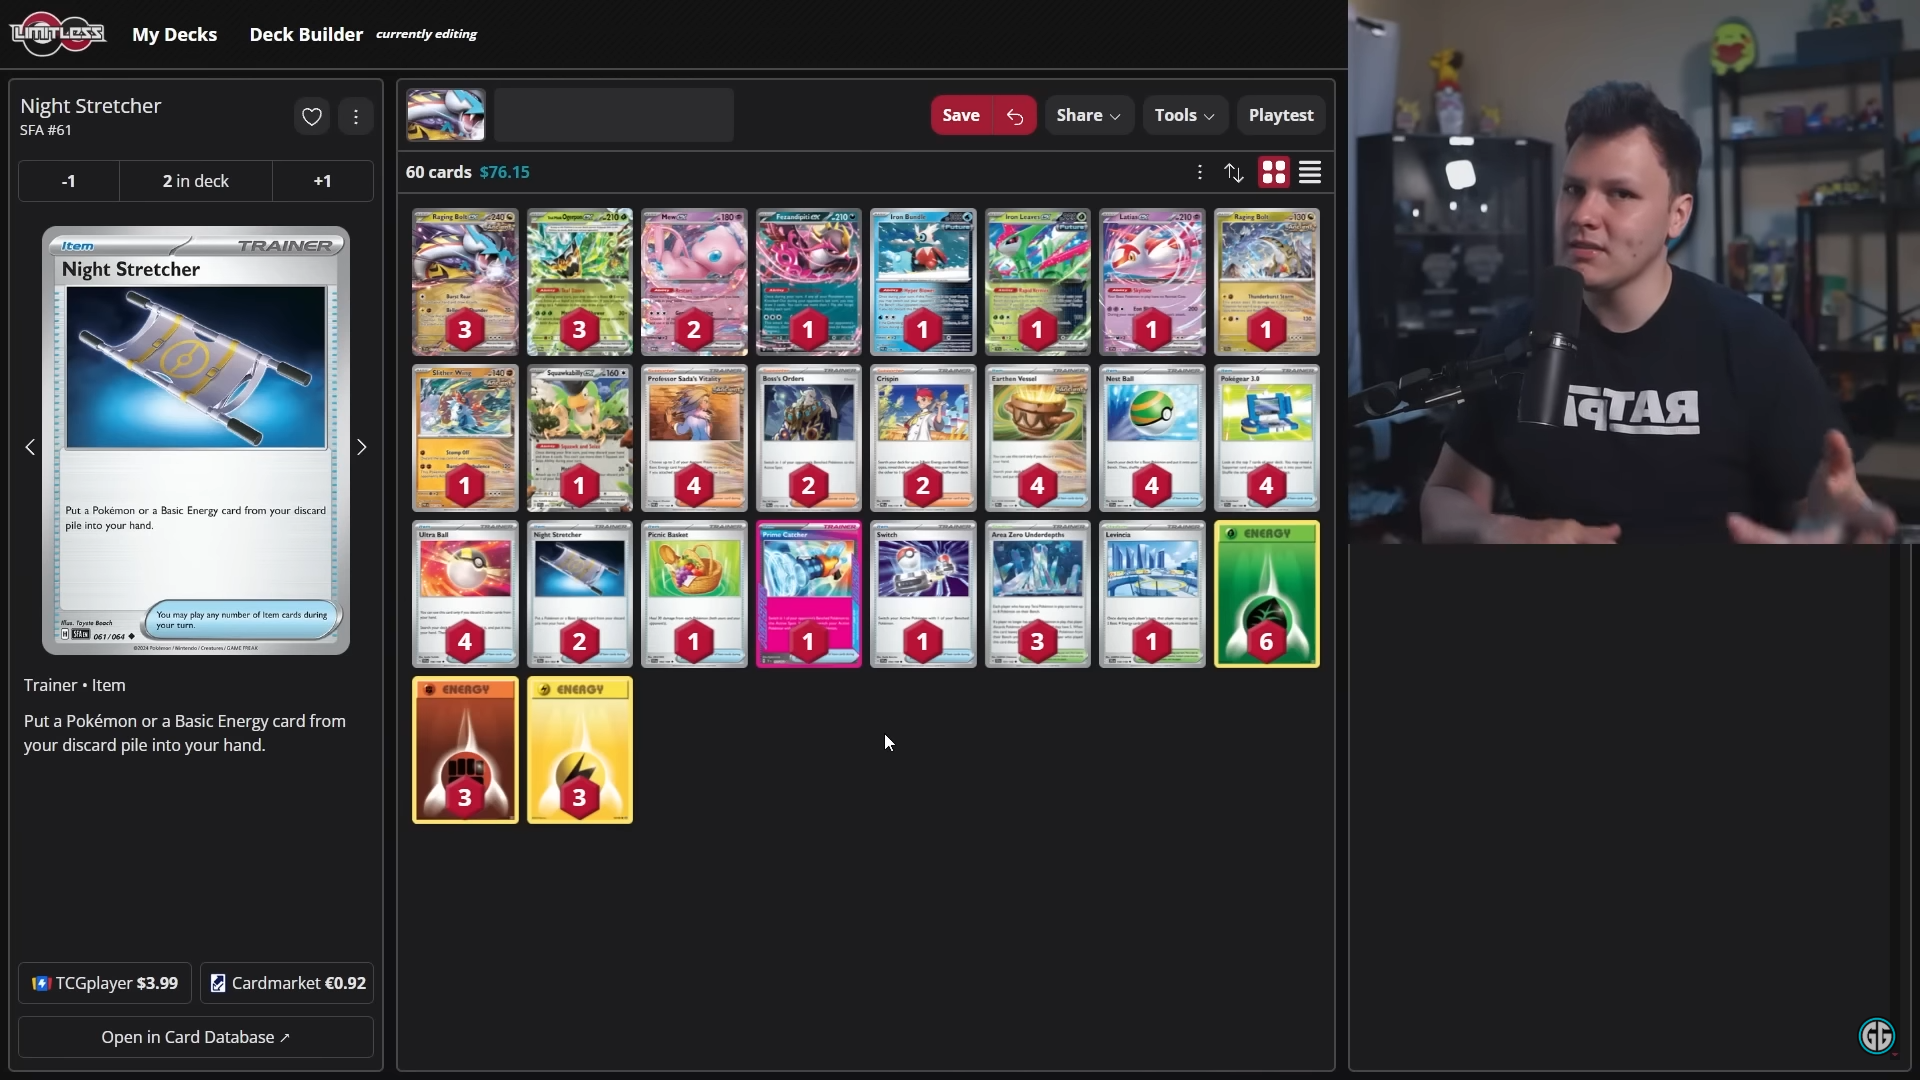Select the Slither Wing card
This screenshot has height=1080, width=1920.
pyautogui.click(x=465, y=438)
